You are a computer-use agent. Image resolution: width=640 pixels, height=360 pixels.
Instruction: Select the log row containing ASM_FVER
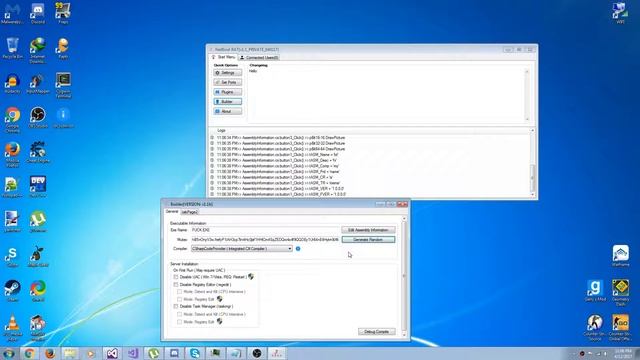coord(278,194)
